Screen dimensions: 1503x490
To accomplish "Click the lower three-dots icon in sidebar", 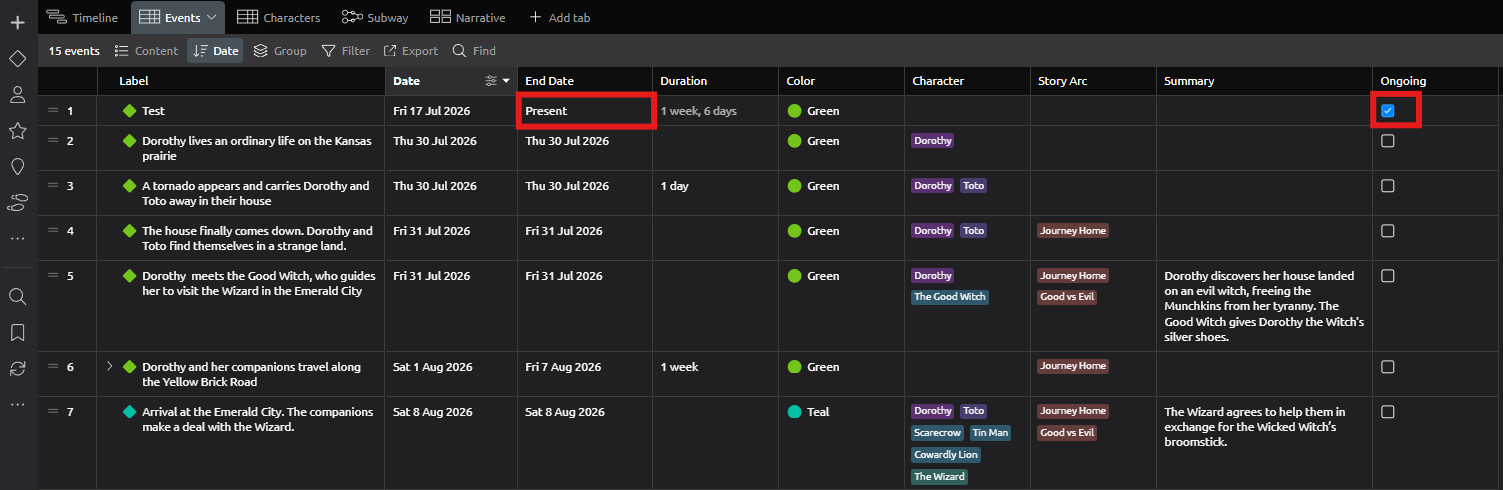I will coord(17,405).
